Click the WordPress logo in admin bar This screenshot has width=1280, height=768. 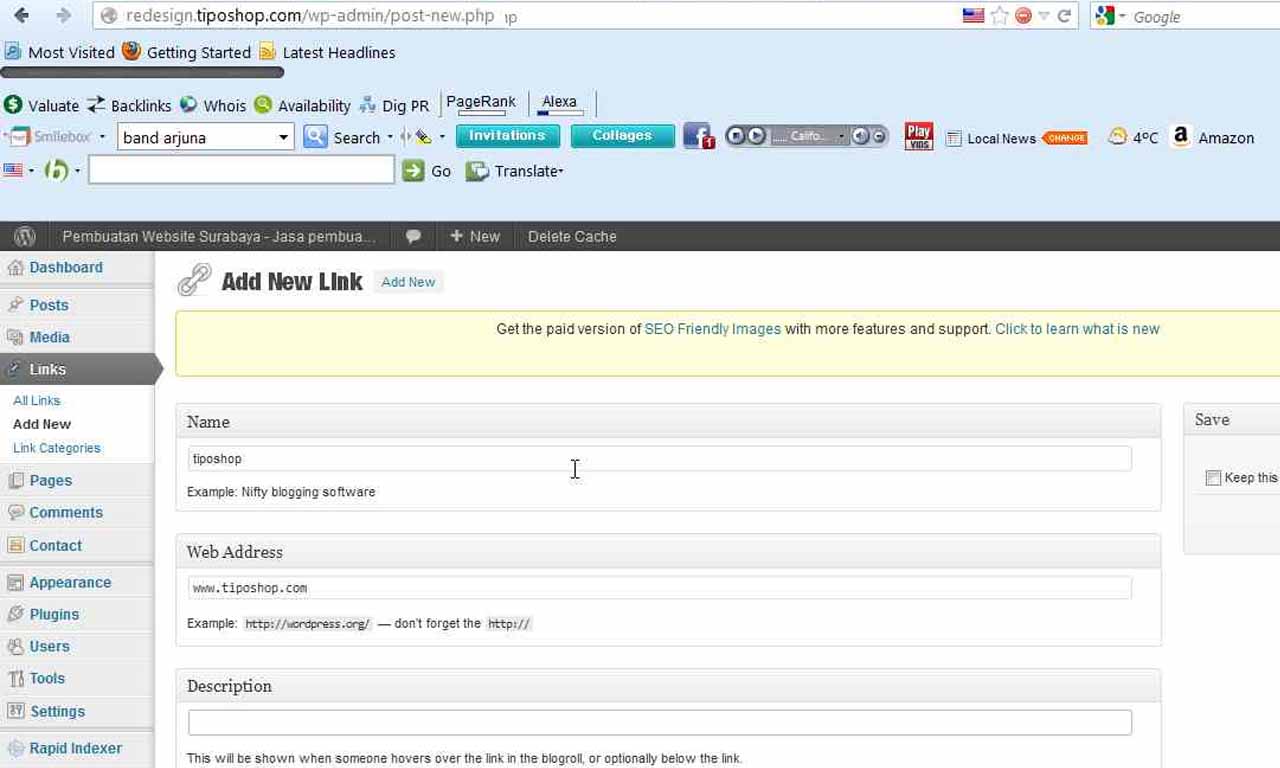point(25,237)
